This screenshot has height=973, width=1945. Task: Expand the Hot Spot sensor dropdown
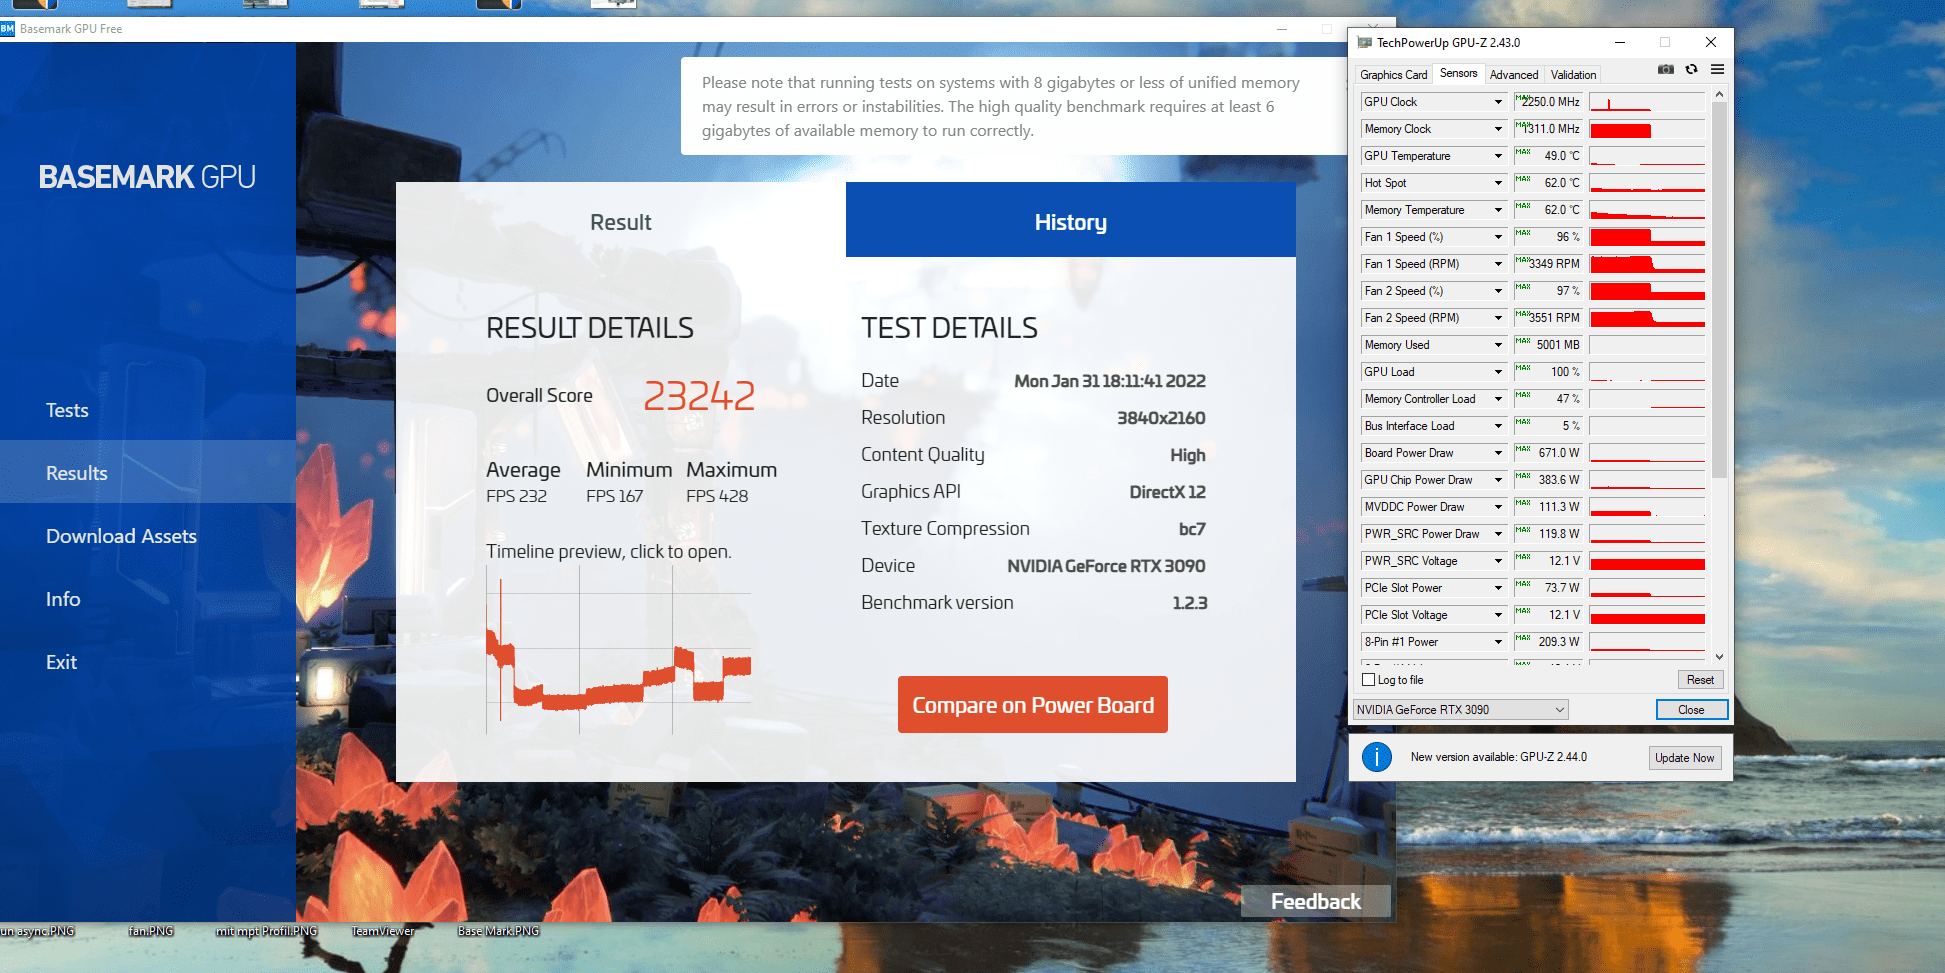click(x=1498, y=183)
